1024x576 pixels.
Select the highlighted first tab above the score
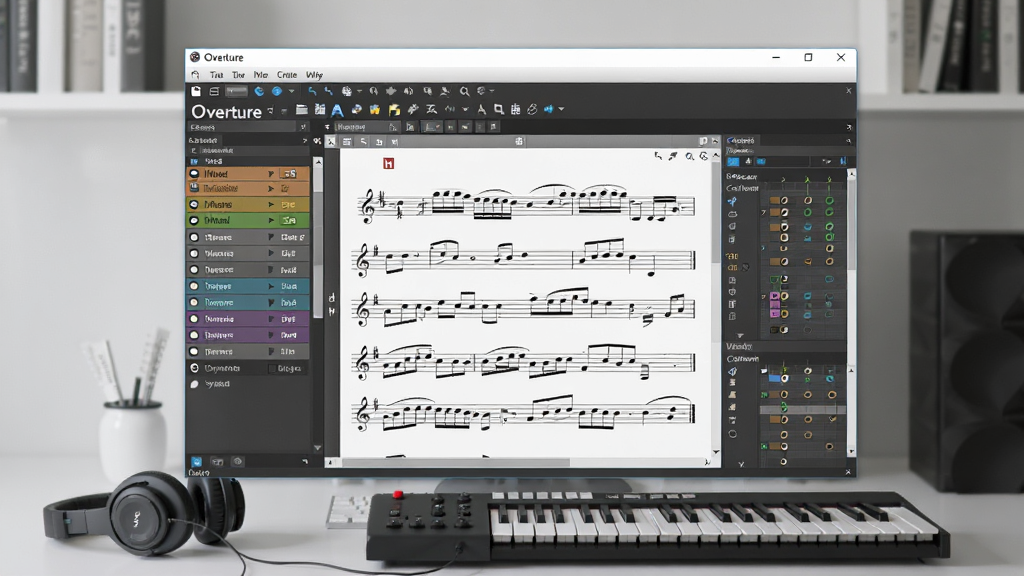point(331,142)
